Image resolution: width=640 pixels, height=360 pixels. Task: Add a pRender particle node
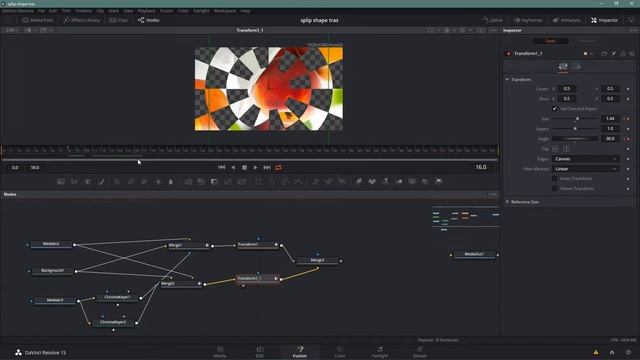[x=342, y=181]
